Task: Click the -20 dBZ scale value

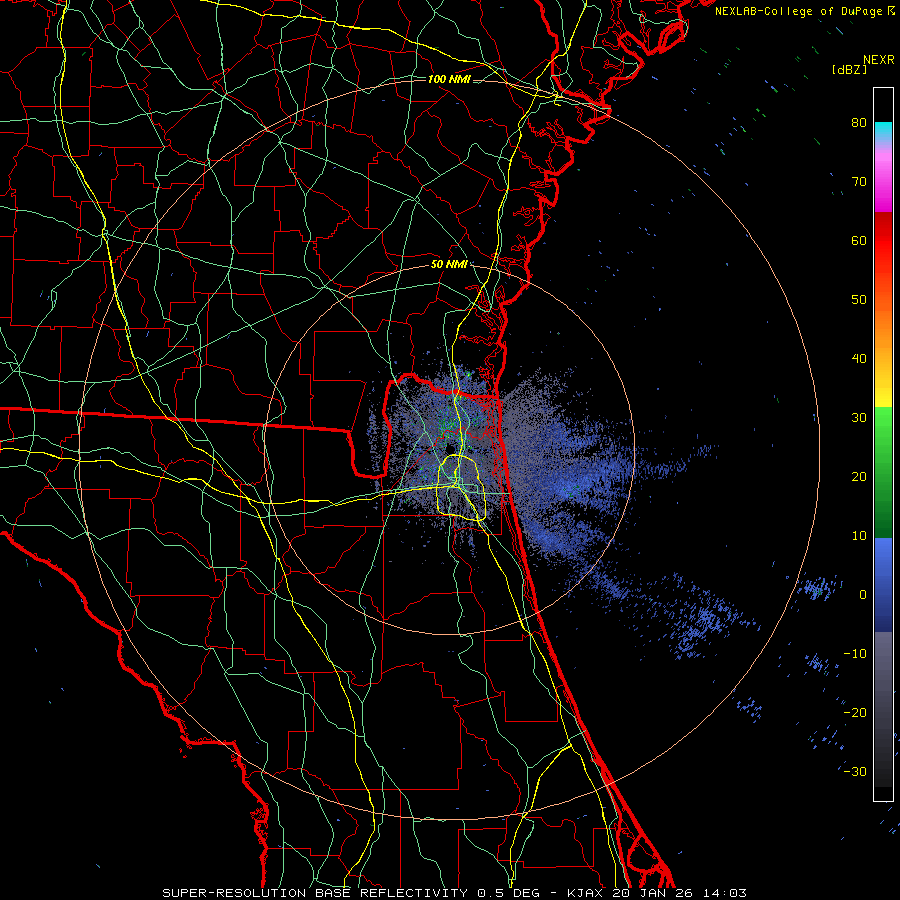Action: (855, 712)
